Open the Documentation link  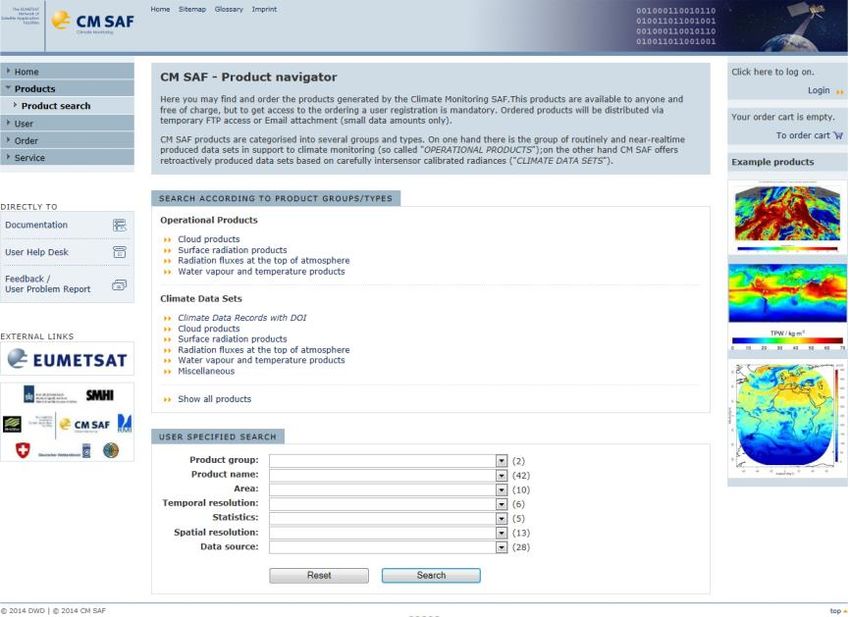36,225
